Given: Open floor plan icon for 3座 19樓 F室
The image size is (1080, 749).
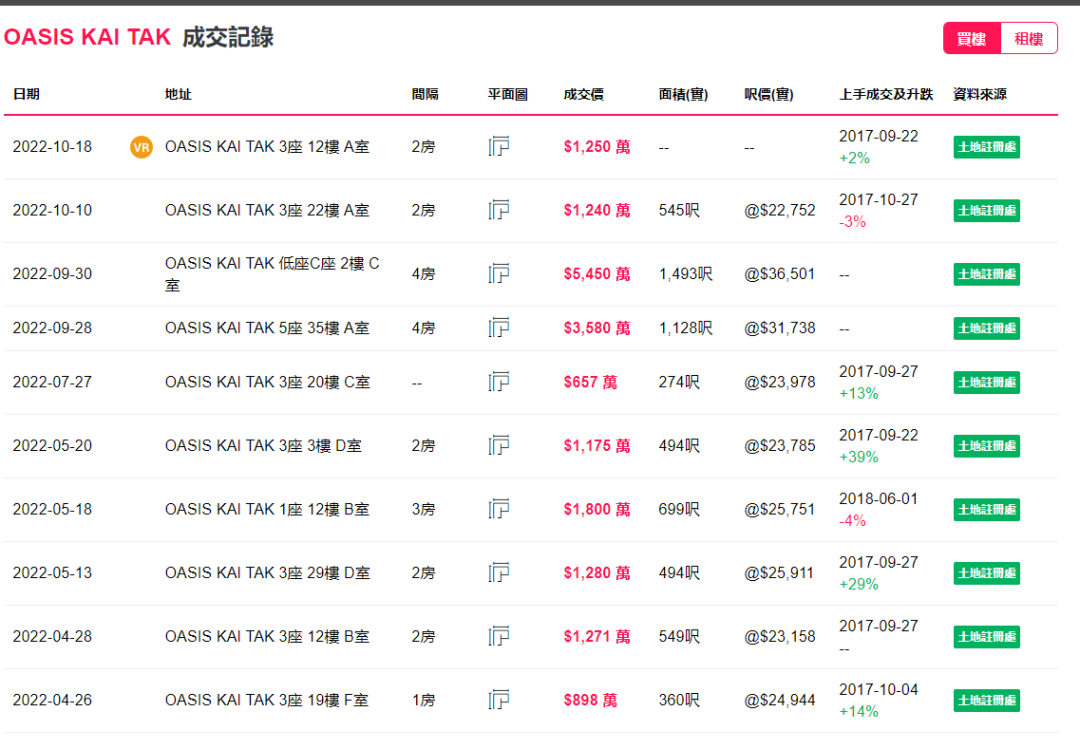Looking at the screenshot, I should [499, 700].
